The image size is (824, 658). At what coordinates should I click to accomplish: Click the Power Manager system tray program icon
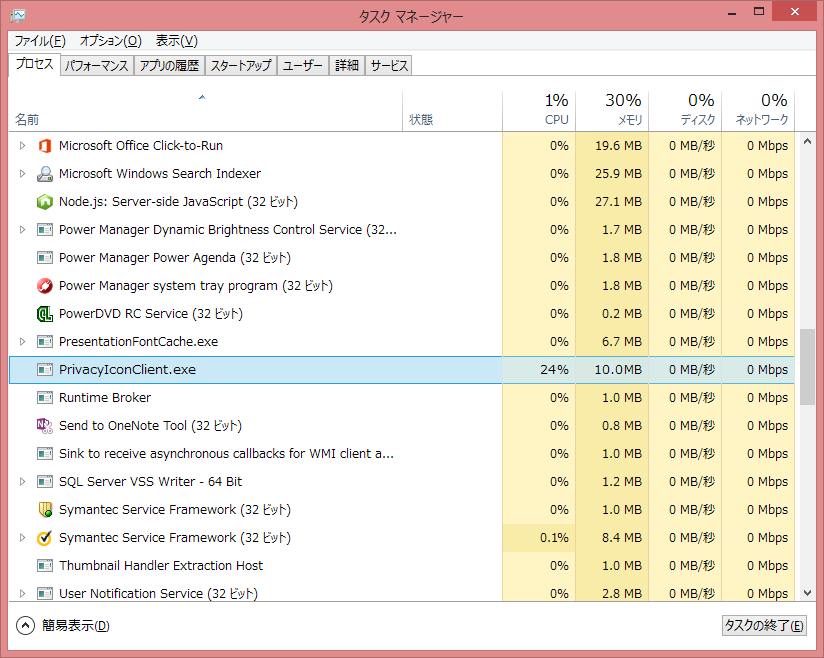(44, 286)
